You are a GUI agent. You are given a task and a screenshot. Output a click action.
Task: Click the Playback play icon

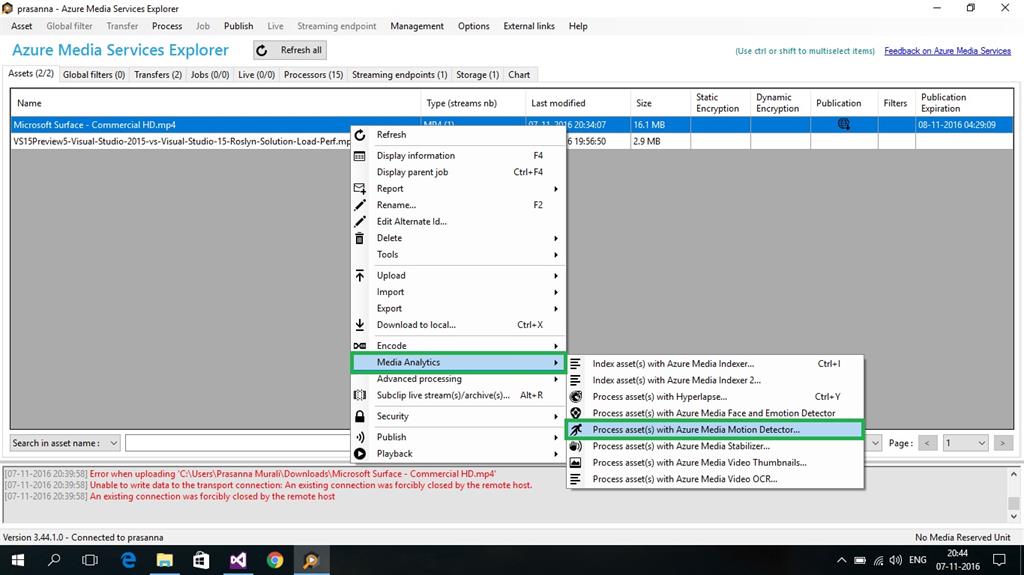[360, 454]
